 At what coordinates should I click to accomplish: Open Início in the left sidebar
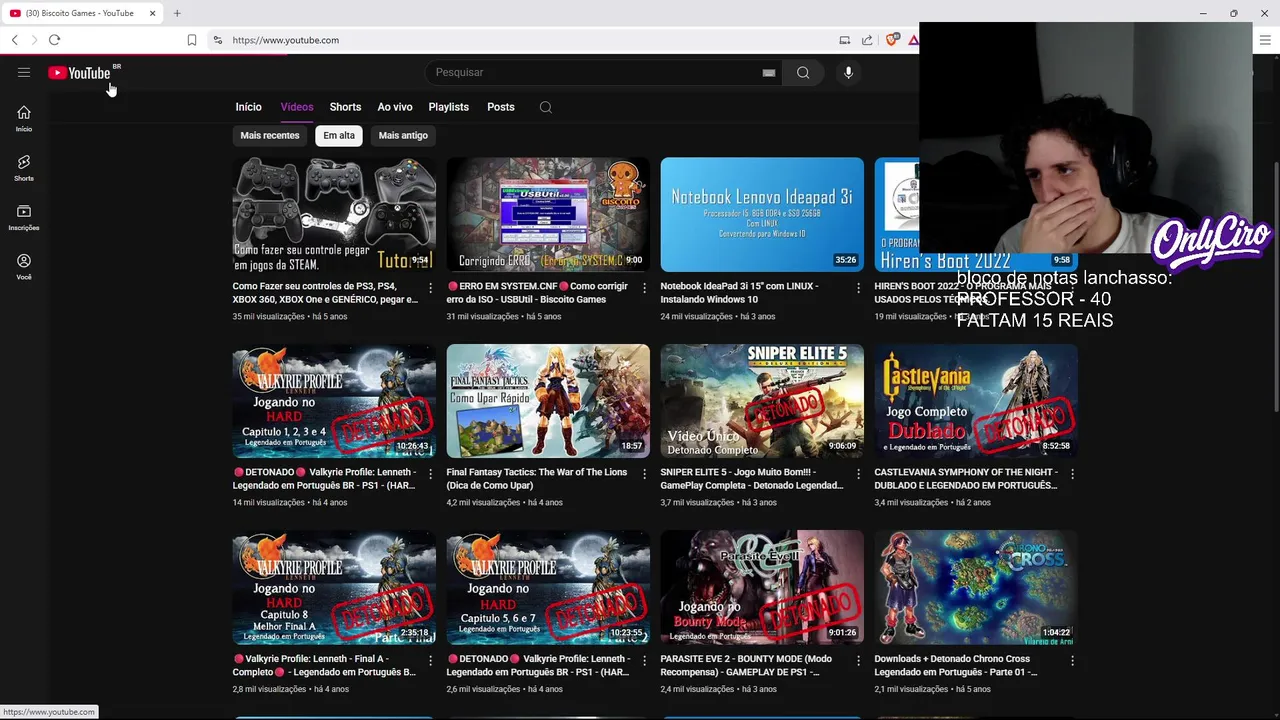(x=24, y=118)
